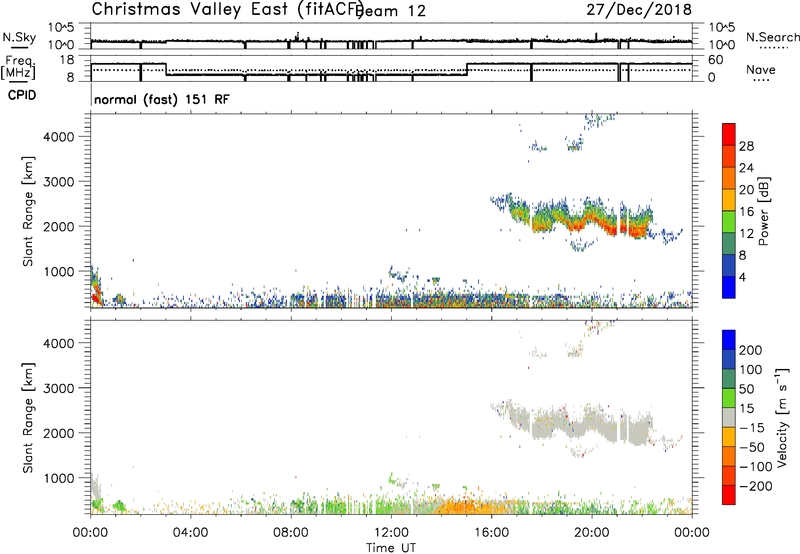
Task: Click the red top segment of Power colorbar
Action: (x=729, y=134)
